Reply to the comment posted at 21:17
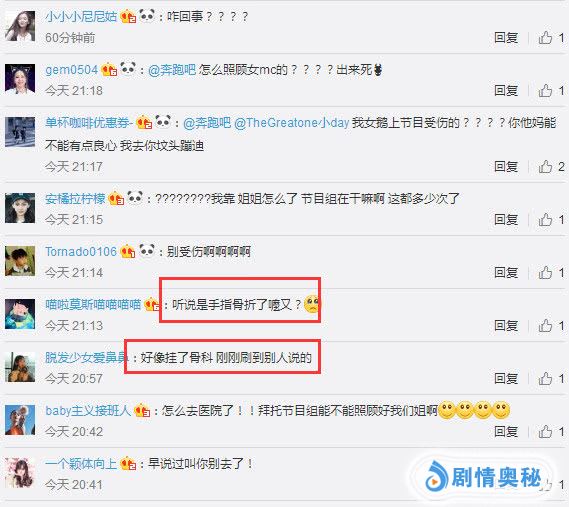The image size is (569, 507). tap(506, 167)
